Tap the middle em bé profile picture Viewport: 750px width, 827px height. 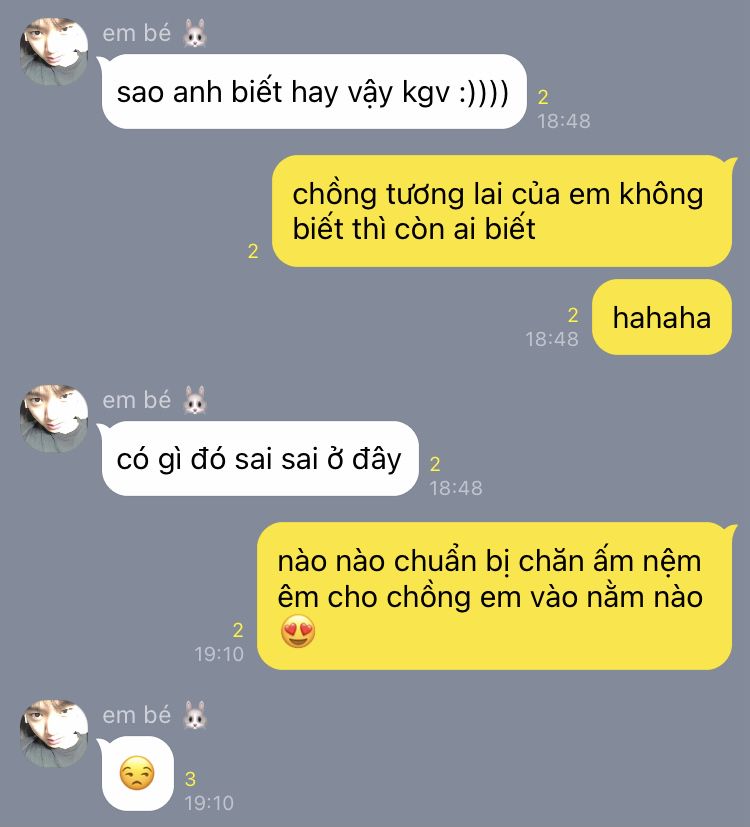click(x=54, y=418)
